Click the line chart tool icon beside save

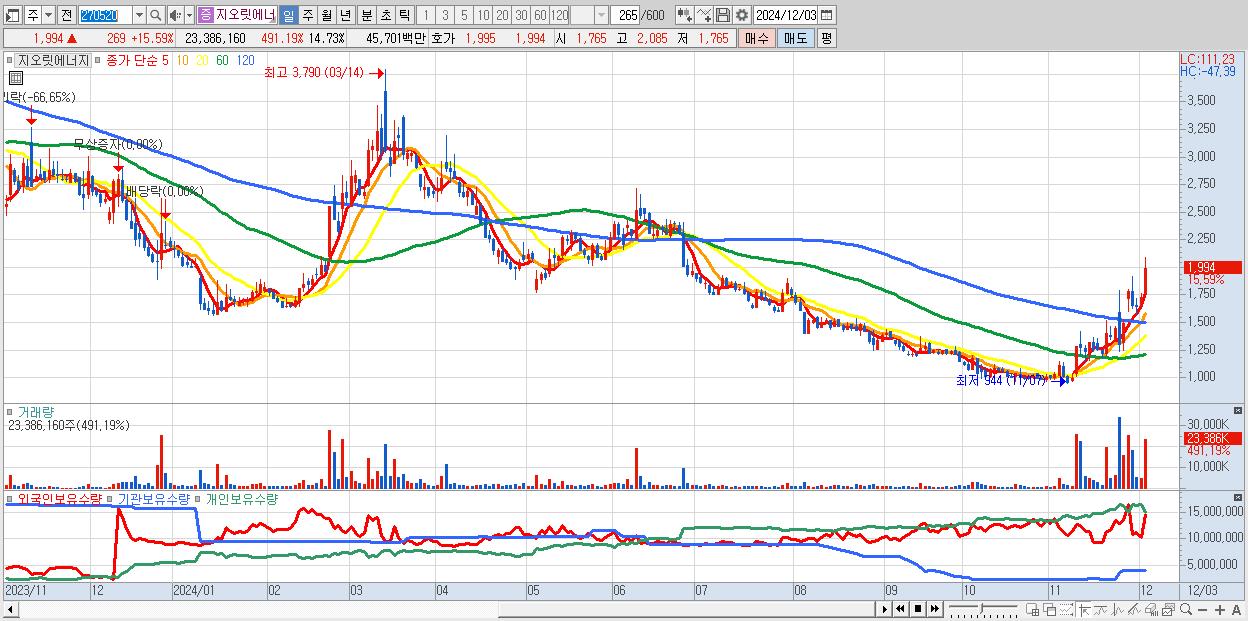703,15
